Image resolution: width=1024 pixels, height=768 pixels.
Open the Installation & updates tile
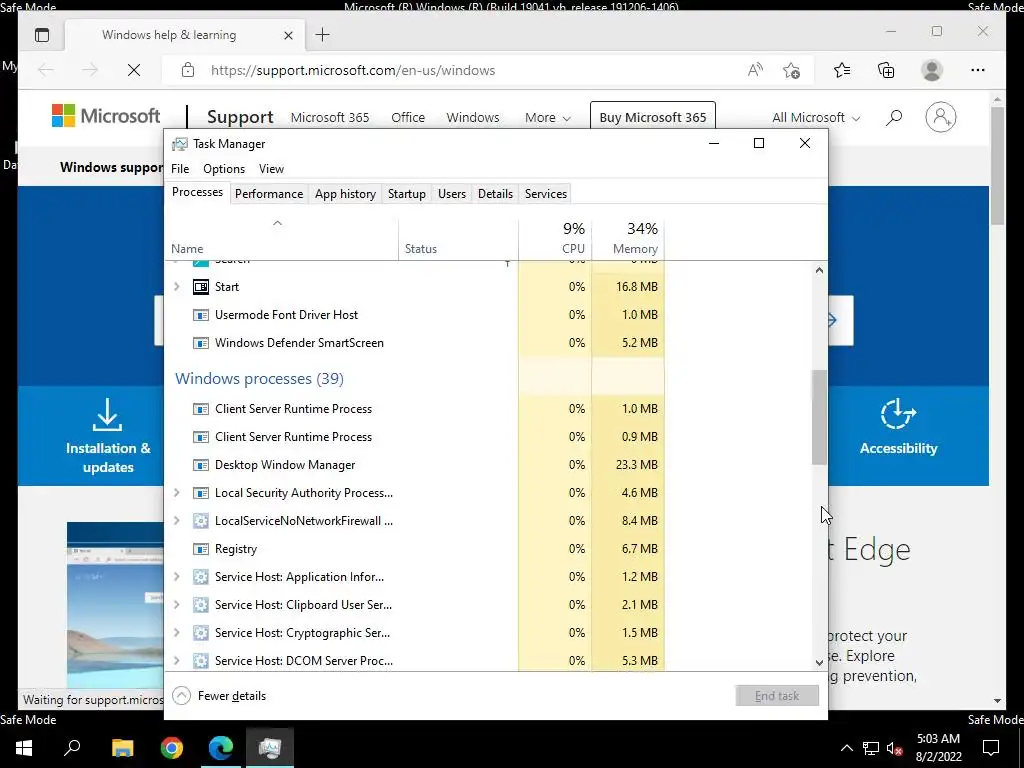point(108,436)
